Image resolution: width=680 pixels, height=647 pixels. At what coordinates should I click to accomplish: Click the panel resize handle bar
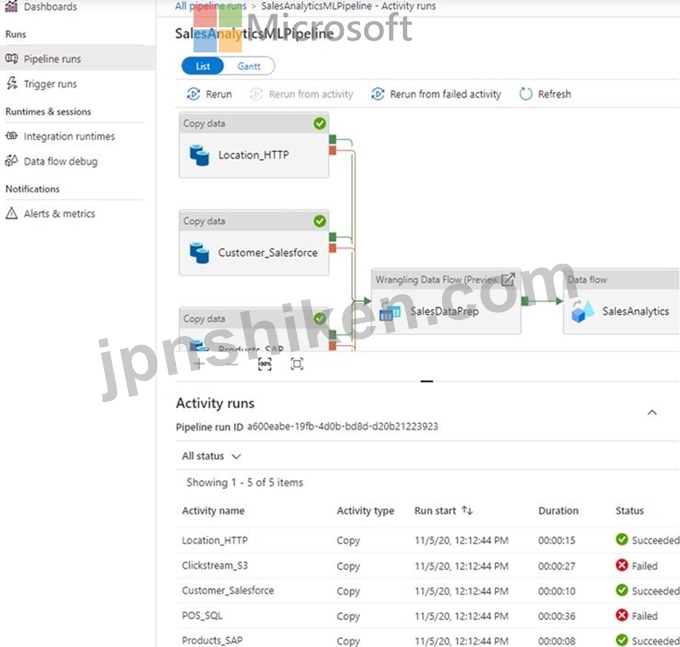pyautogui.click(x=427, y=381)
